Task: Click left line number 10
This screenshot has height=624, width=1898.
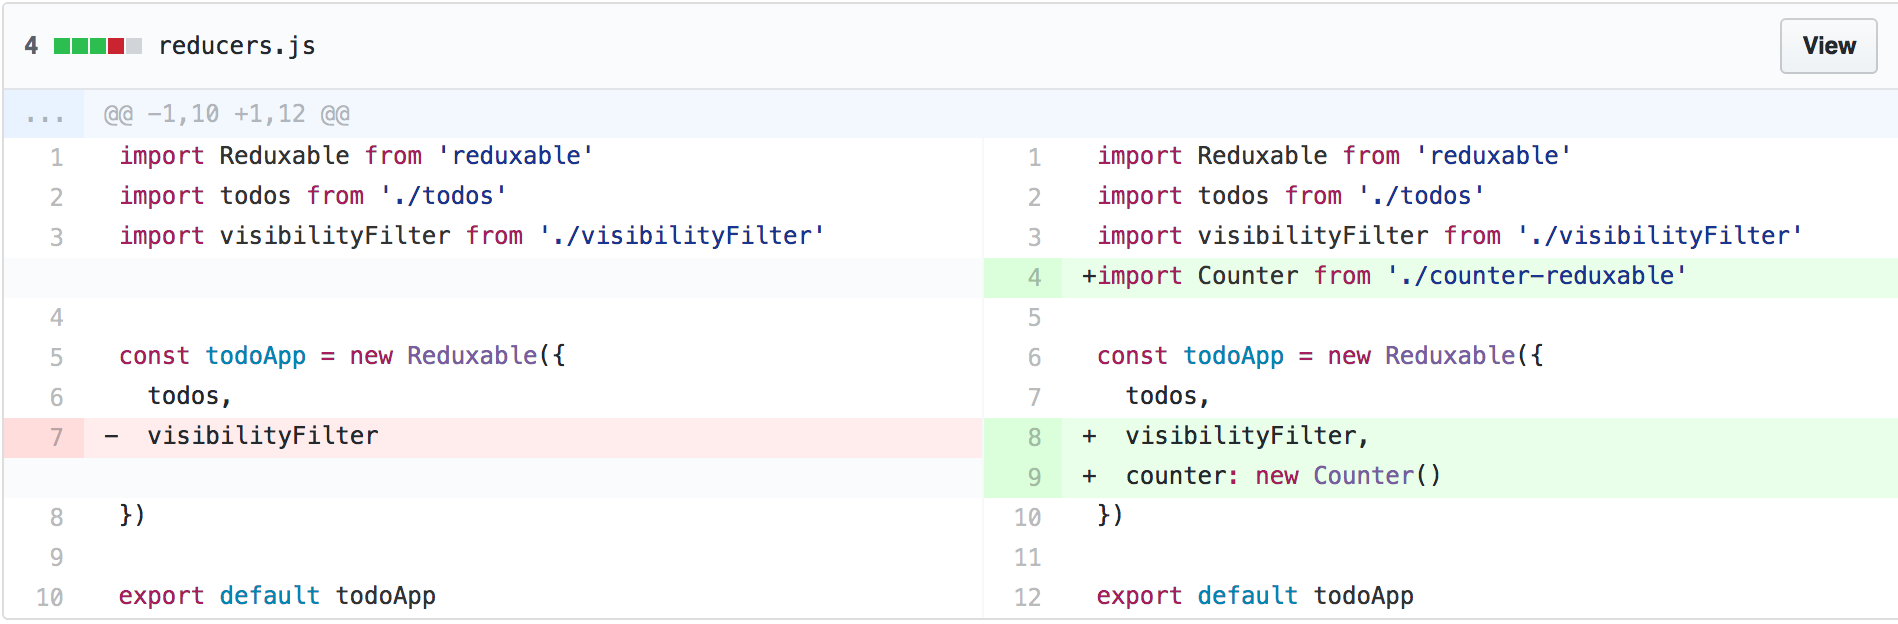Action: tap(50, 598)
